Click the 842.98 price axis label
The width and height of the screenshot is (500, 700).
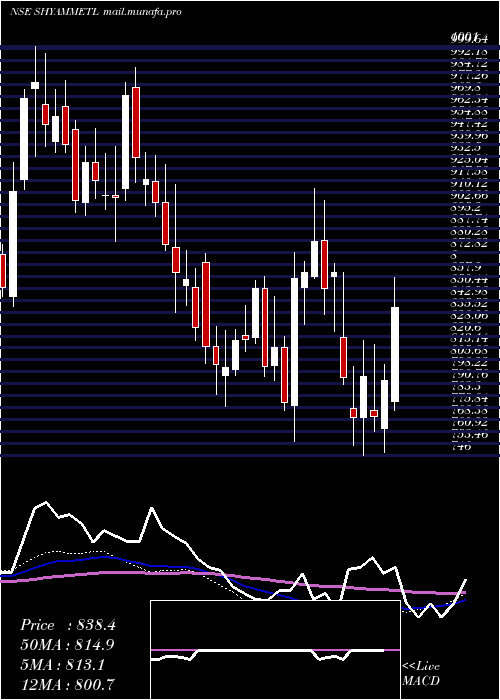point(468,292)
